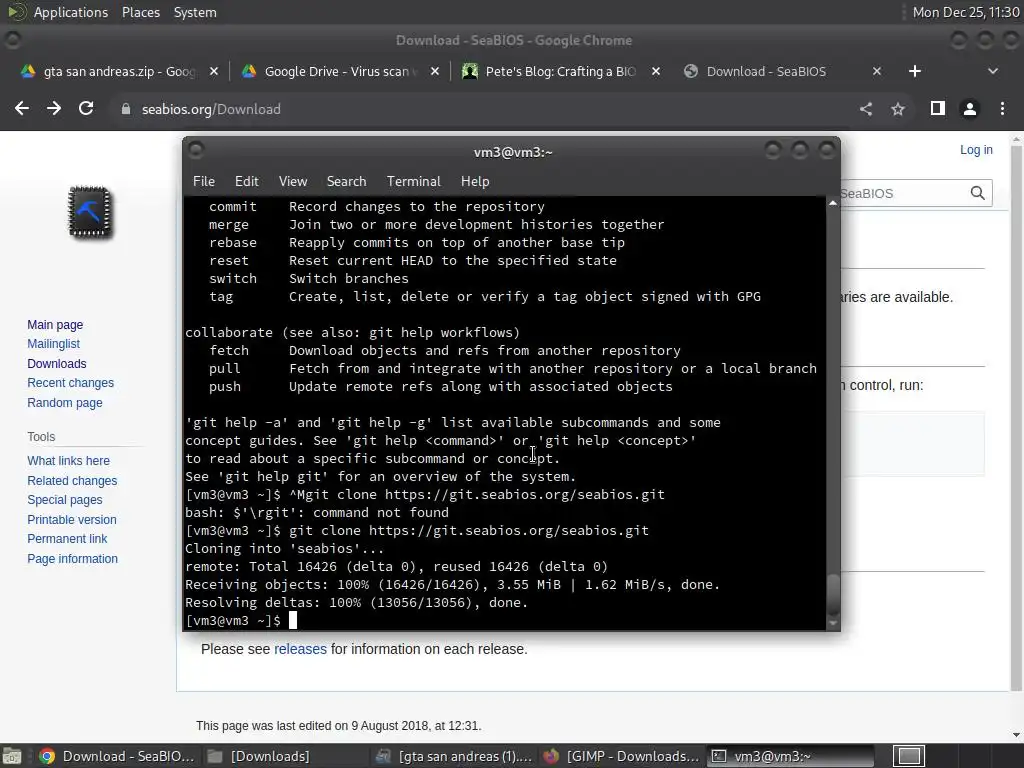
Task: Open Related changes link
Action: coord(72,481)
